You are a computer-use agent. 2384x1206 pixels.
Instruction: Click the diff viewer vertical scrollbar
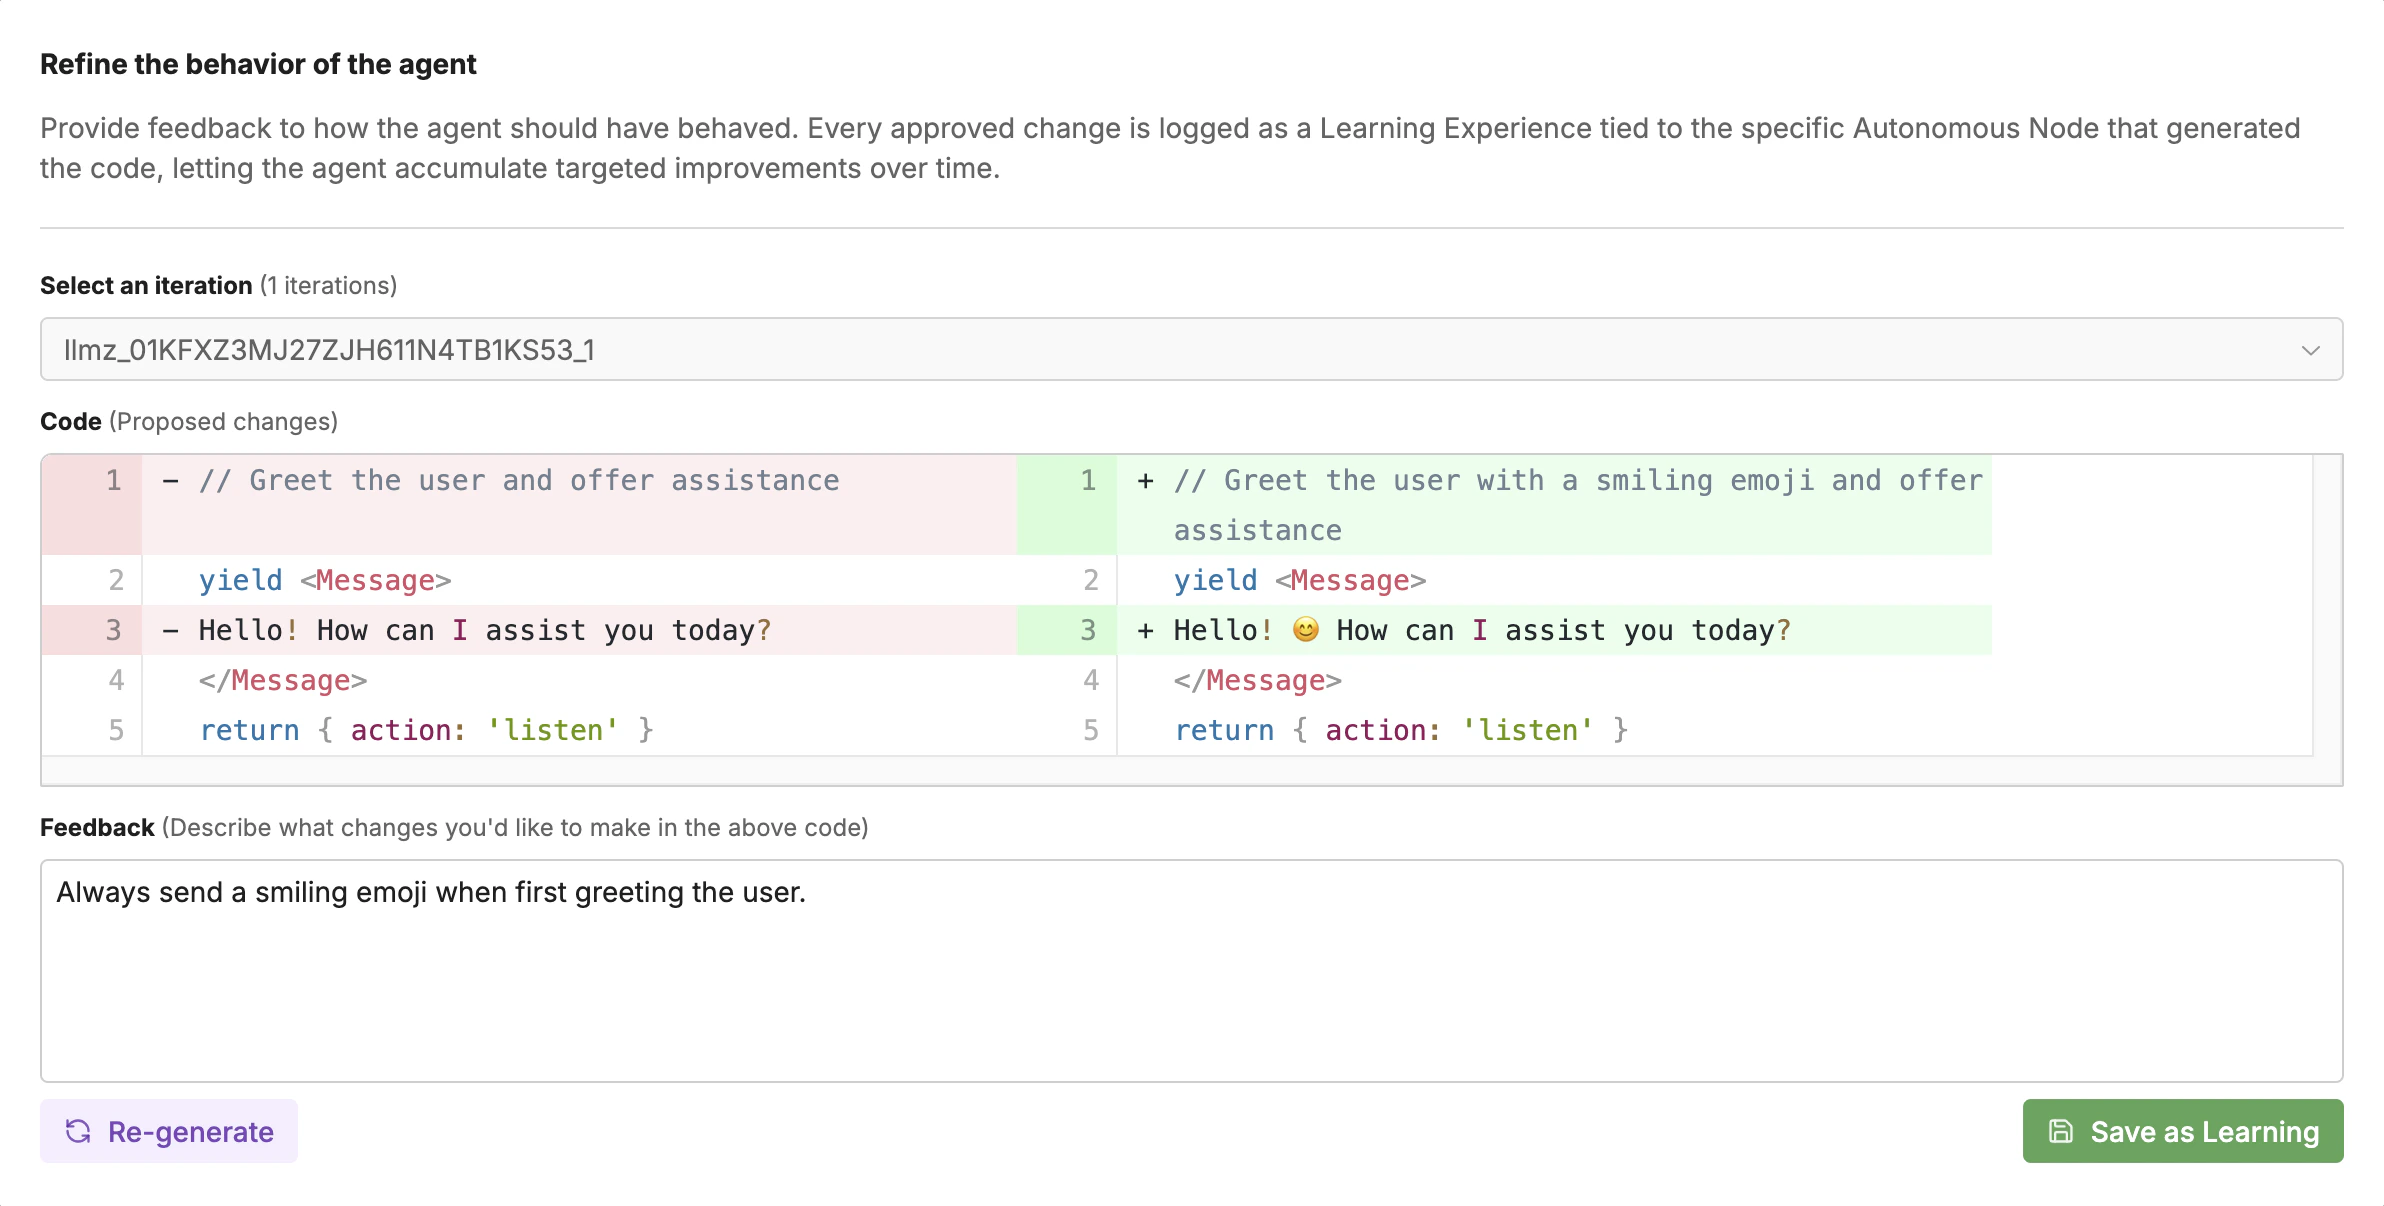2328,605
